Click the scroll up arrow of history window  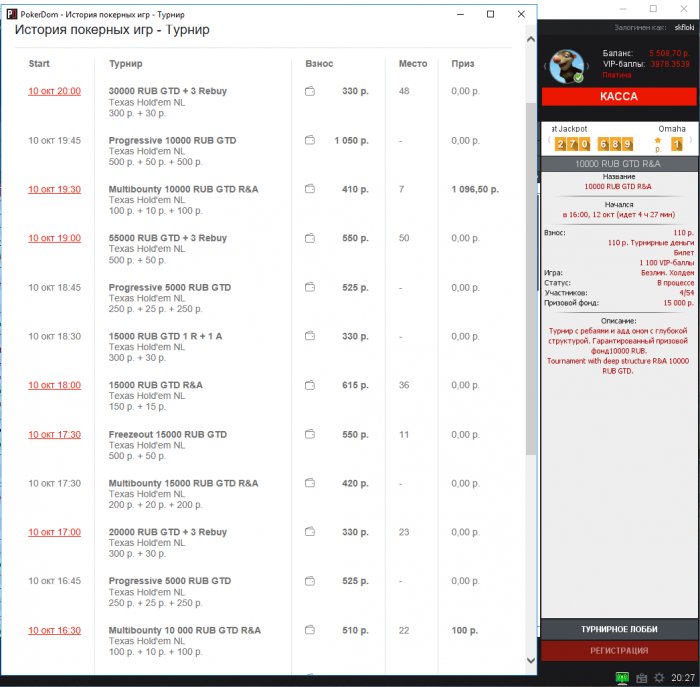point(531,39)
